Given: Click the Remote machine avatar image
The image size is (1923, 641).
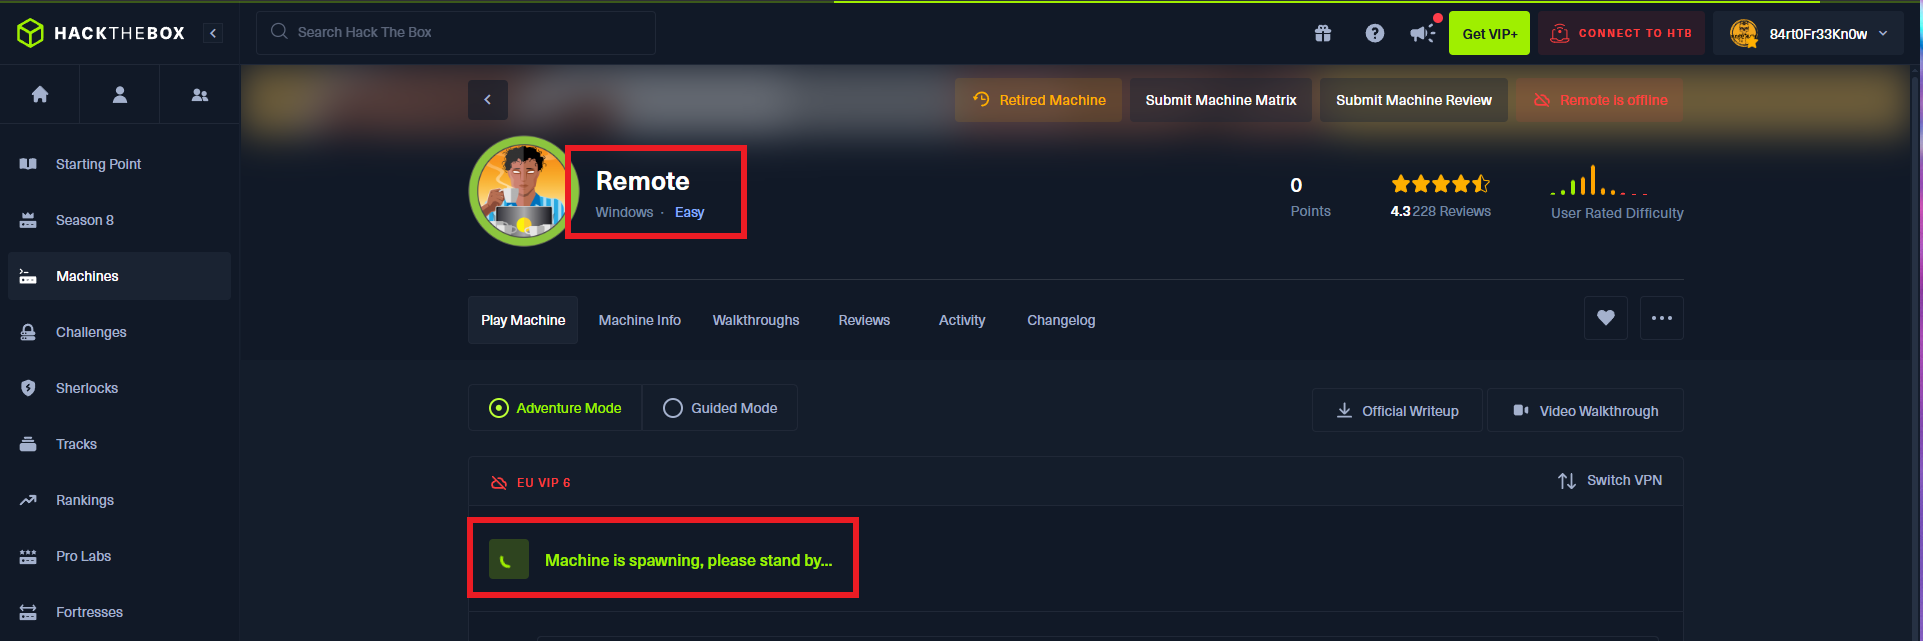Looking at the screenshot, I should tap(523, 191).
